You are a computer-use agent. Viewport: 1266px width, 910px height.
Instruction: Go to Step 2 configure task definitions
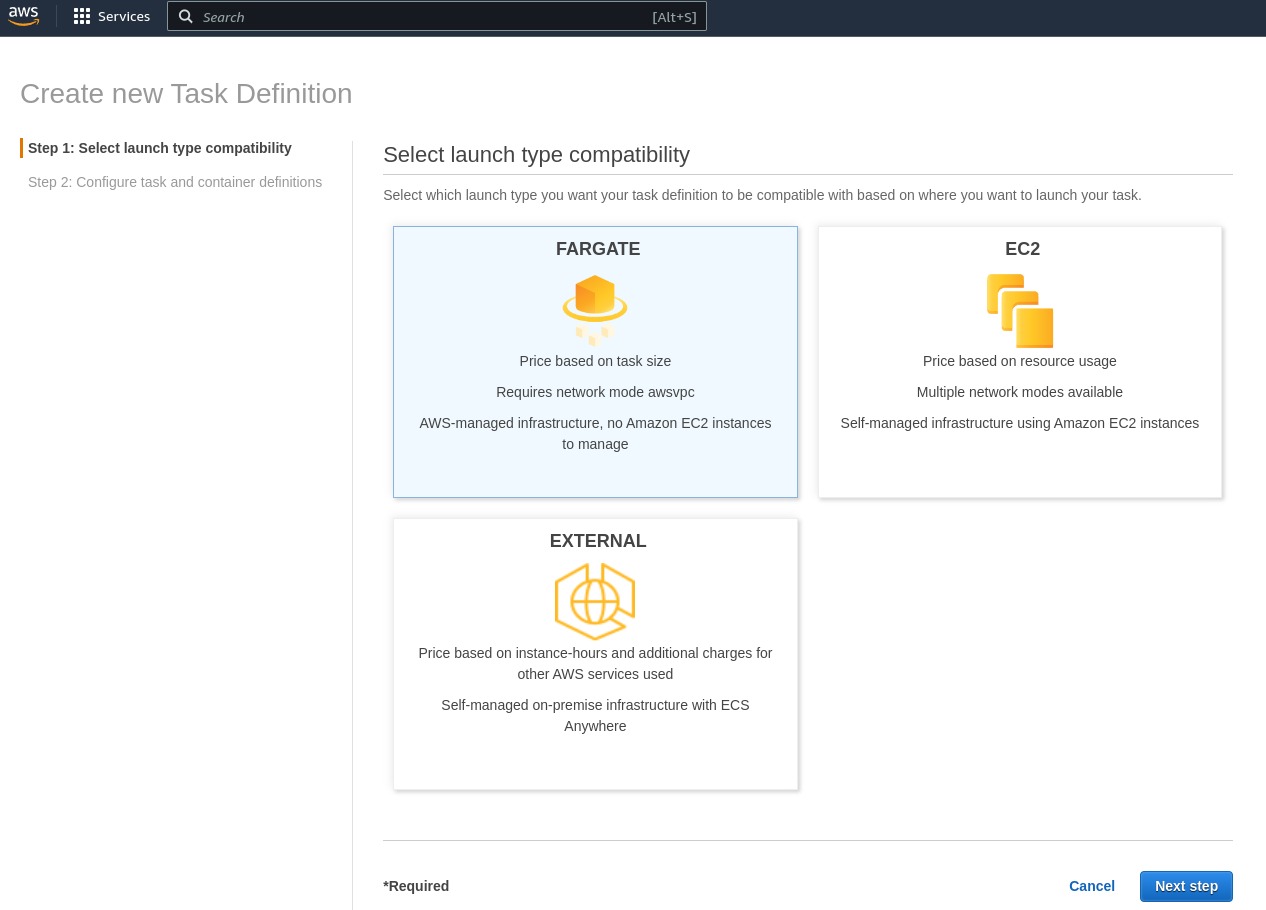[x=175, y=182]
